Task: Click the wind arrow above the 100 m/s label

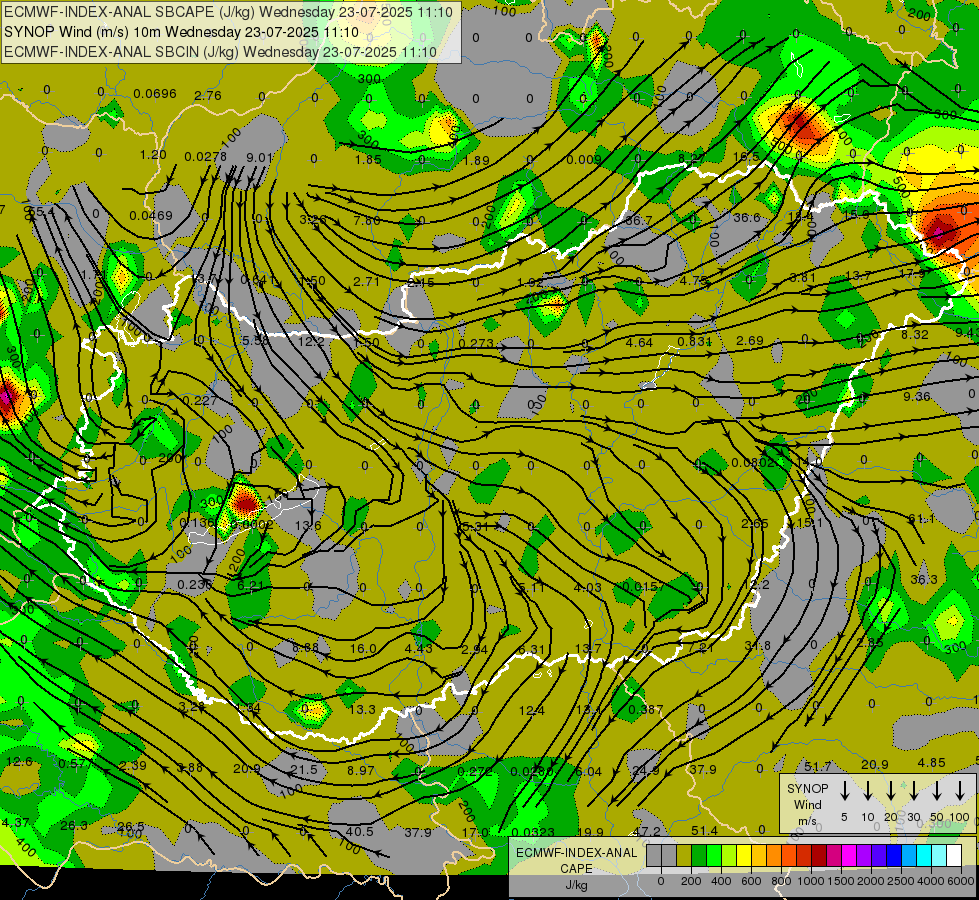Action: [x=960, y=791]
